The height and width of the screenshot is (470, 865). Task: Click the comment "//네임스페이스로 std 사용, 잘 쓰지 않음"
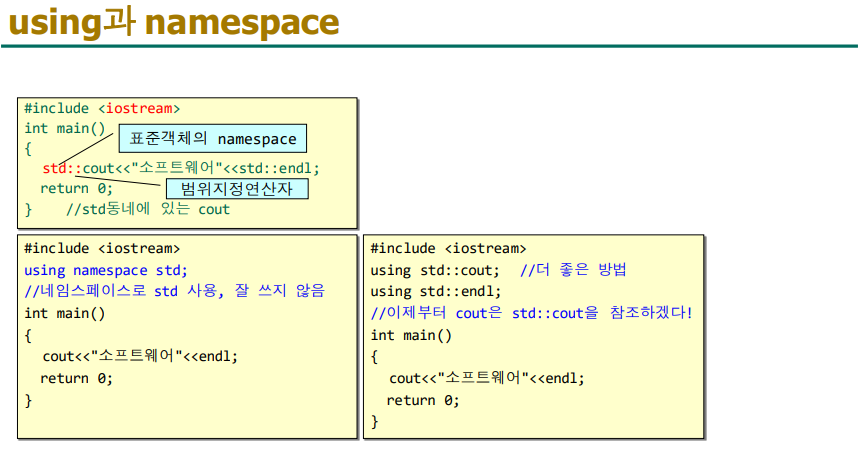click(x=174, y=291)
